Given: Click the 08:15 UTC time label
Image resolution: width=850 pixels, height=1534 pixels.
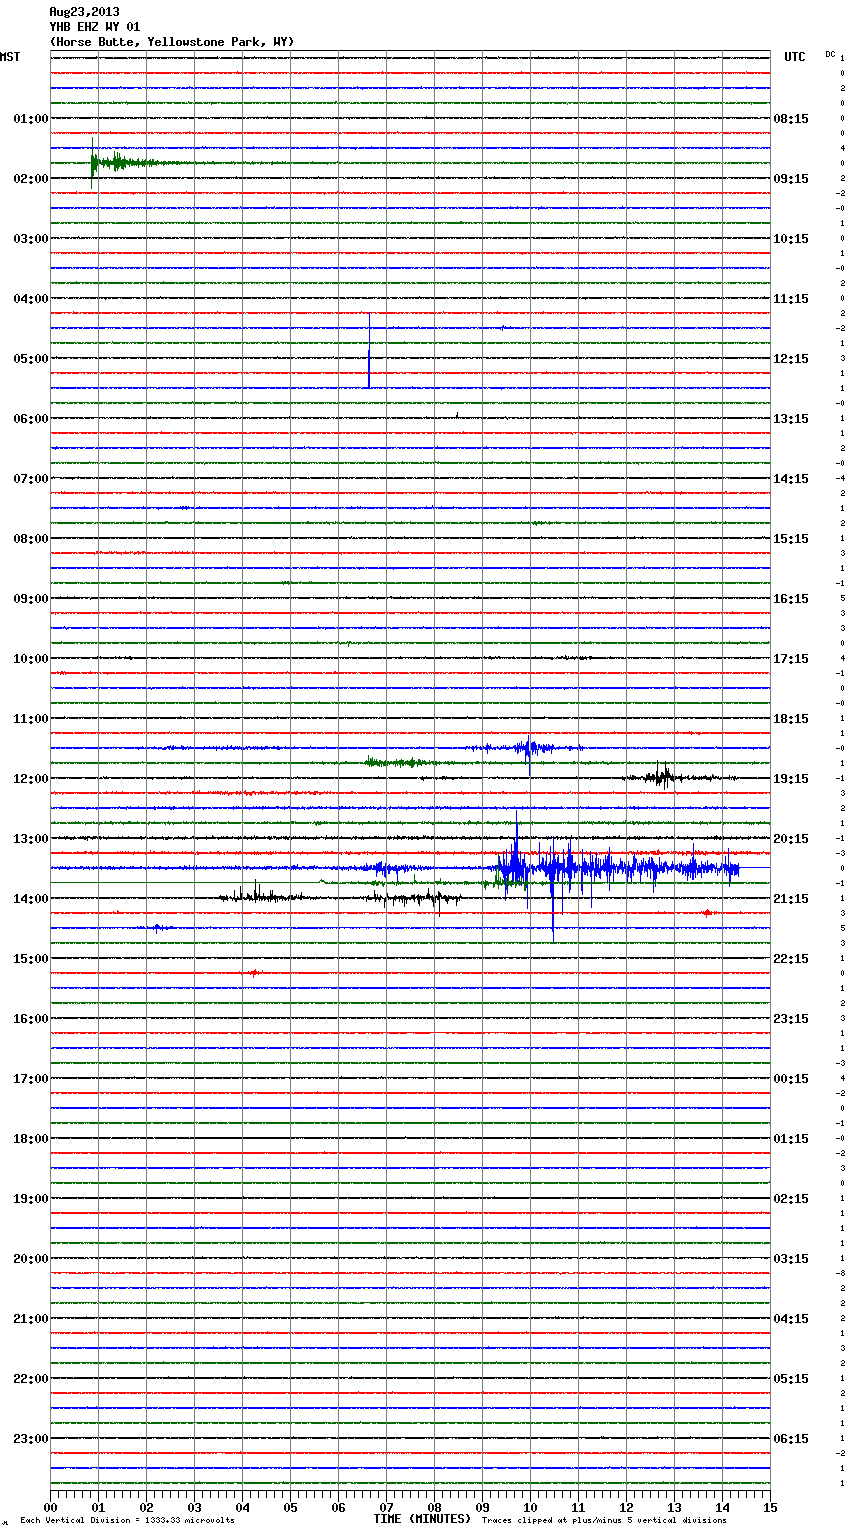Looking at the screenshot, I should click(x=791, y=119).
